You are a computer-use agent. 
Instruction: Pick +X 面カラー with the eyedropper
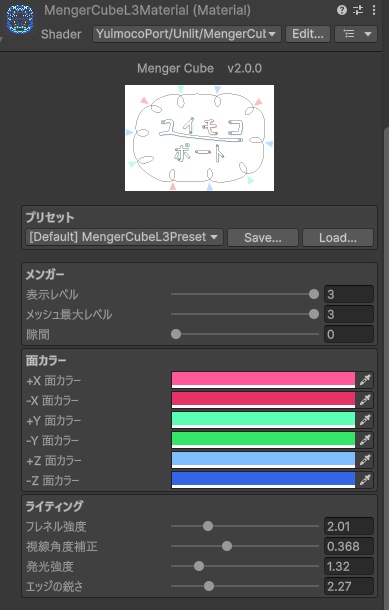tap(365, 380)
